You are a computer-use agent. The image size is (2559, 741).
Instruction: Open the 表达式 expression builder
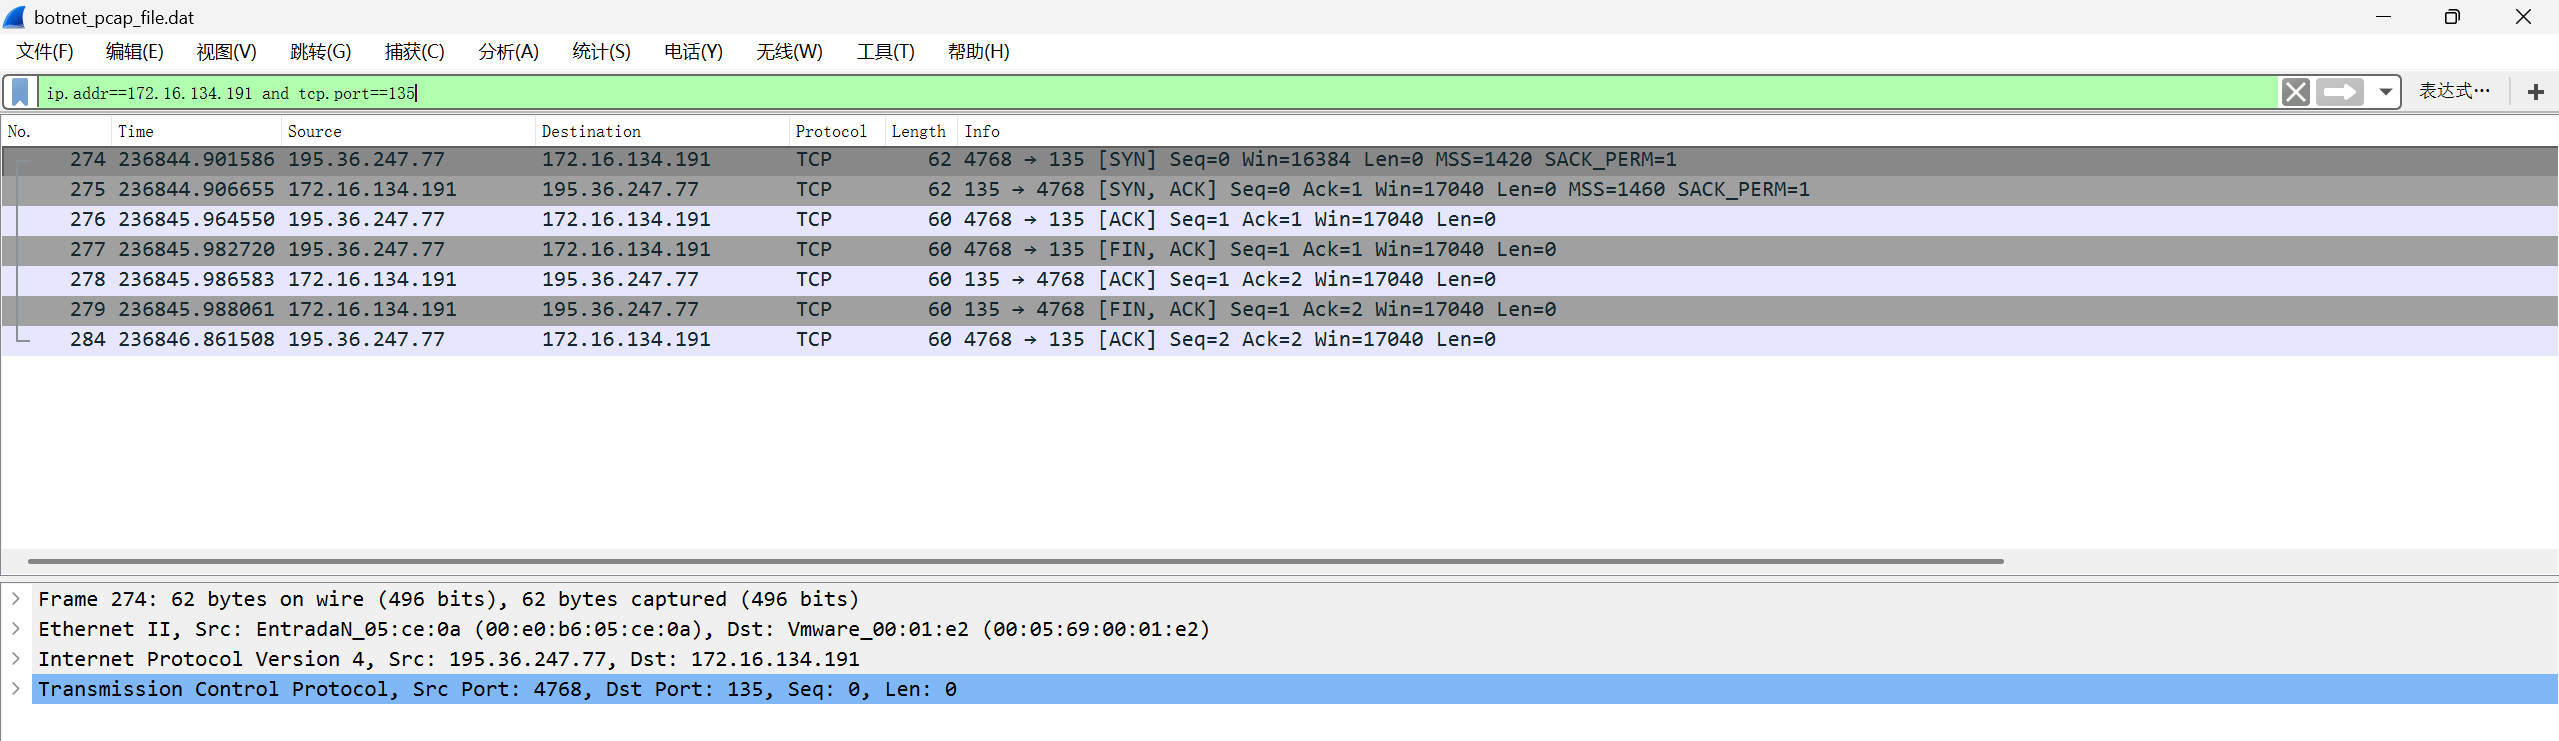point(2454,91)
